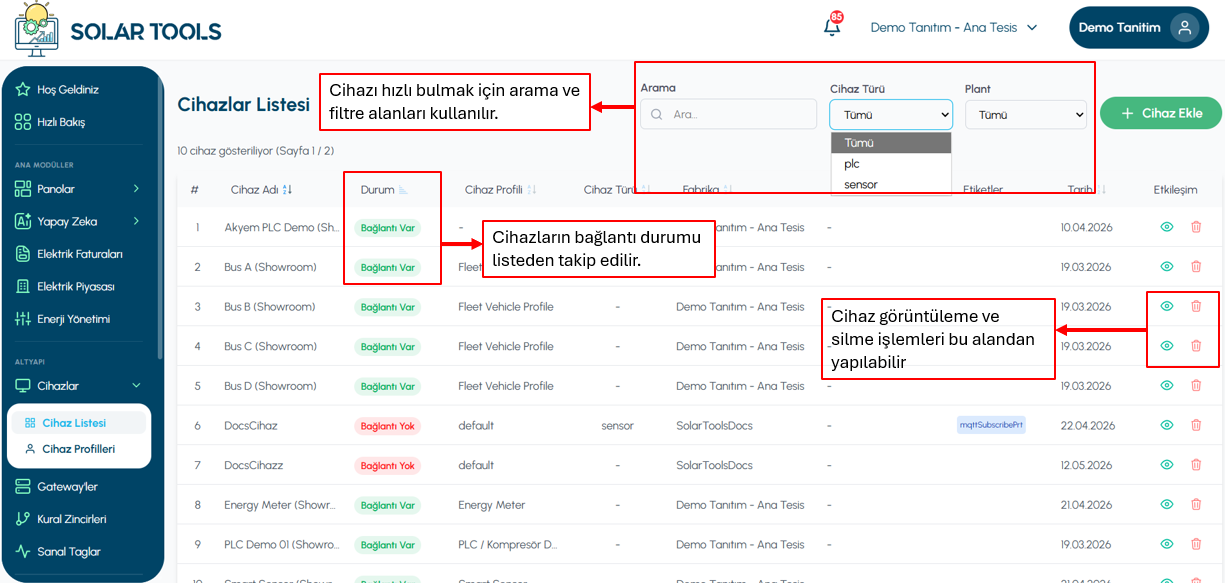Open Elektrik Faturaları from the sidebar

click(x=80, y=254)
